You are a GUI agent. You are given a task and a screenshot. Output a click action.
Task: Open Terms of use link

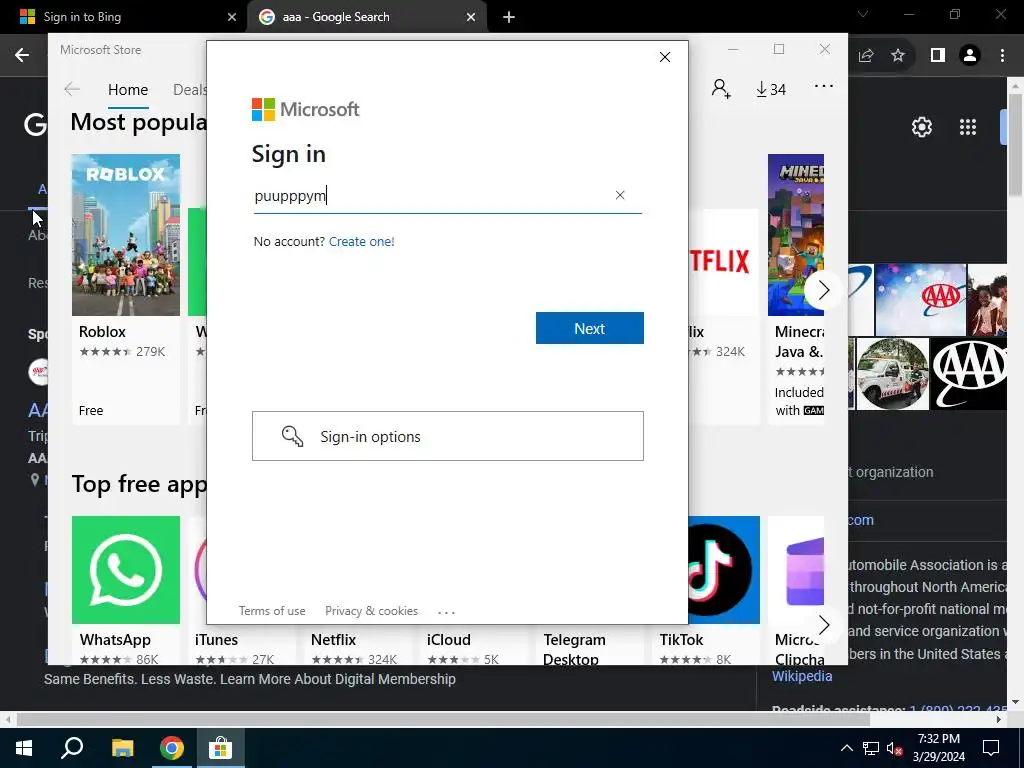point(272,611)
